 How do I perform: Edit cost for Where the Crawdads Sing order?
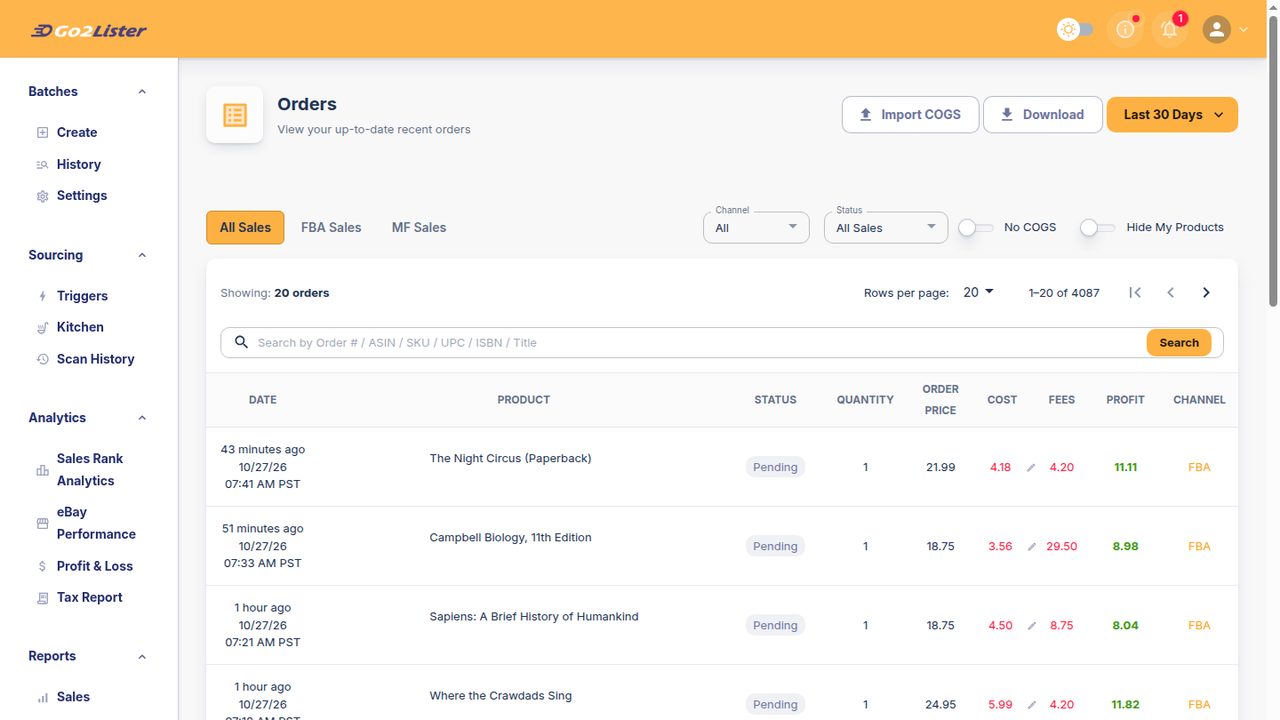tap(1031, 705)
